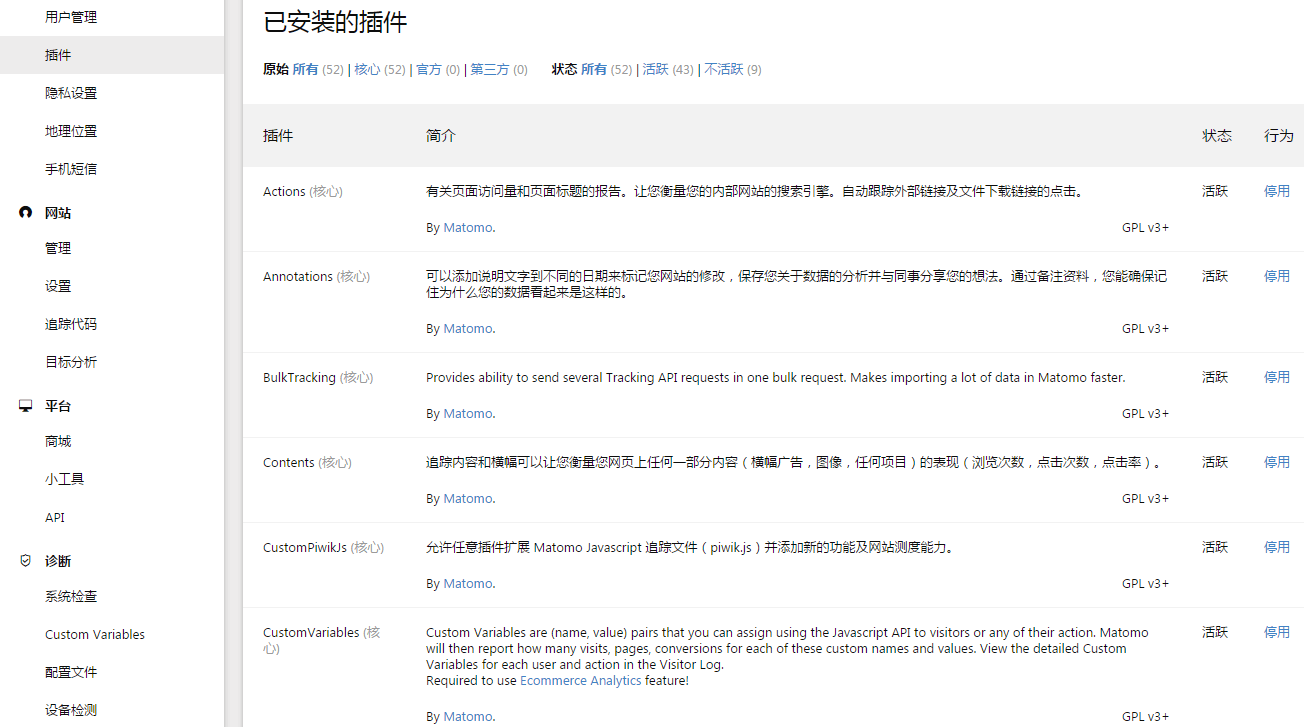Filter status by 不活跃 (9)

(733, 69)
